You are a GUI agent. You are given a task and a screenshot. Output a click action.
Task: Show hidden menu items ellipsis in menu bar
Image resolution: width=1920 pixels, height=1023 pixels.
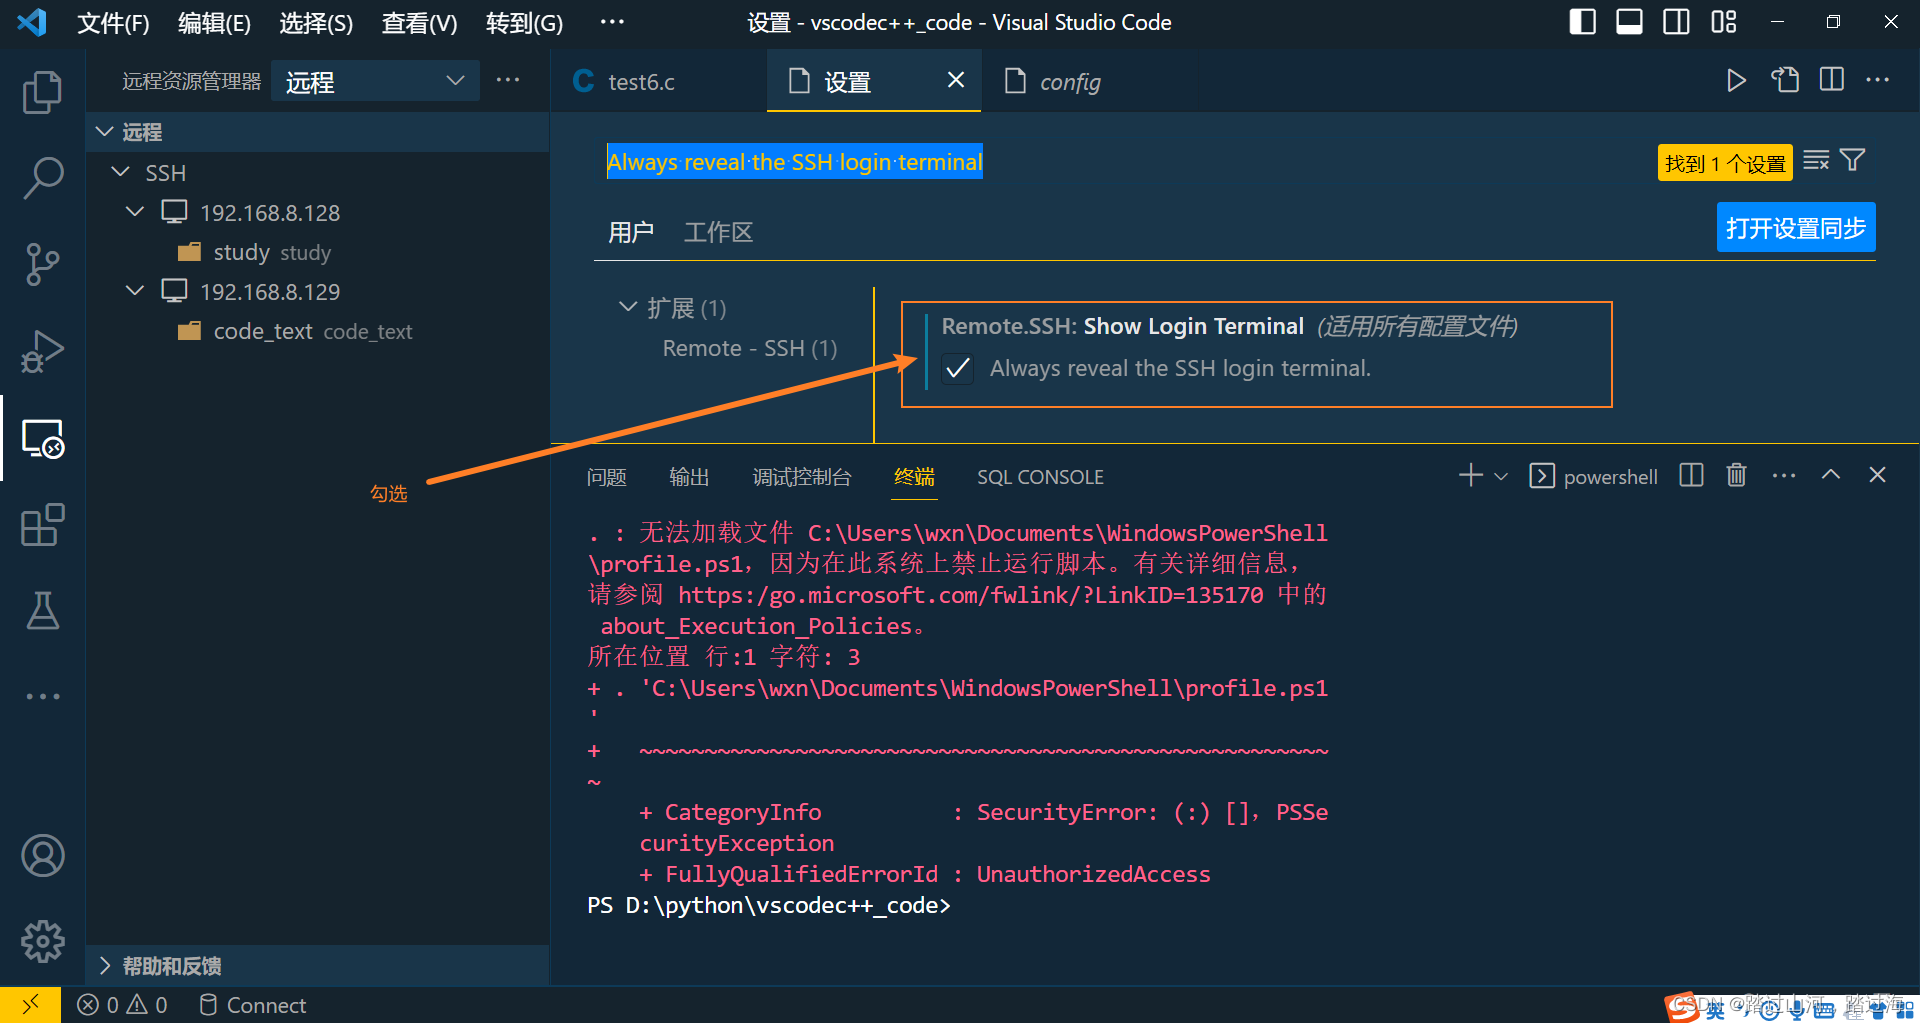(612, 22)
